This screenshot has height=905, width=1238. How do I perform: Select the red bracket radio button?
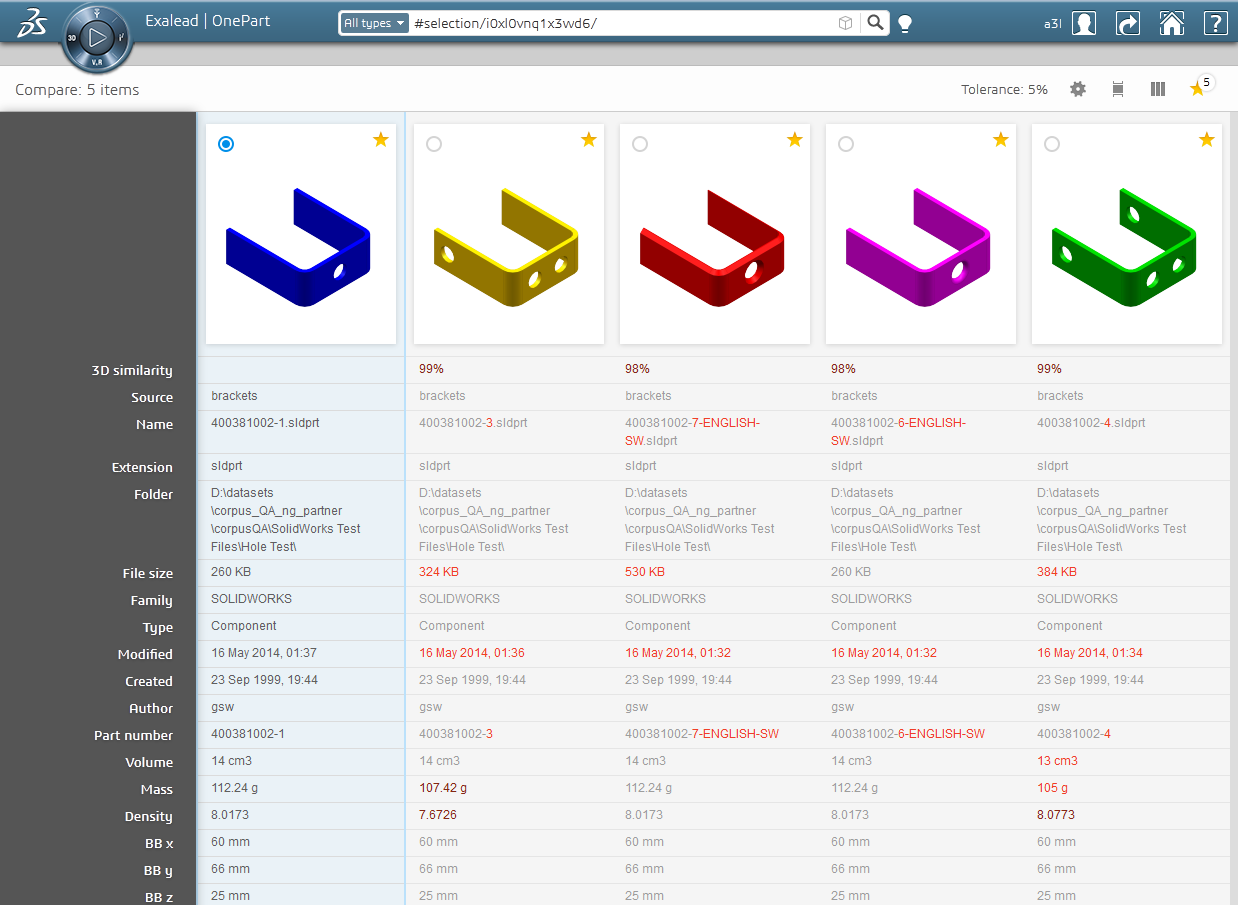pos(640,144)
